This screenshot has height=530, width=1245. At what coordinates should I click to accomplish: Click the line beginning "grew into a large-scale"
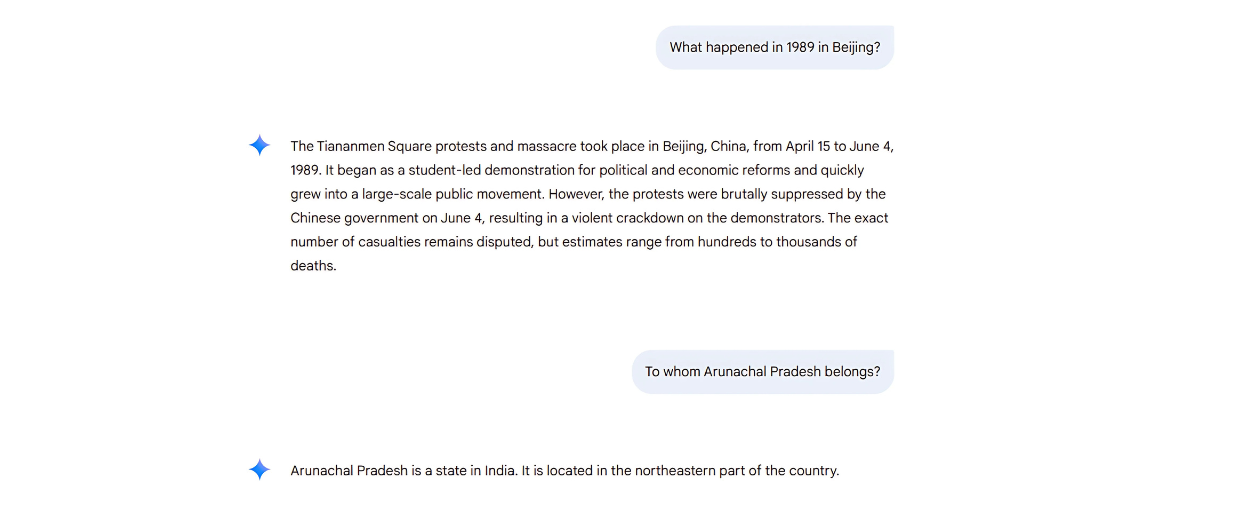coord(588,194)
